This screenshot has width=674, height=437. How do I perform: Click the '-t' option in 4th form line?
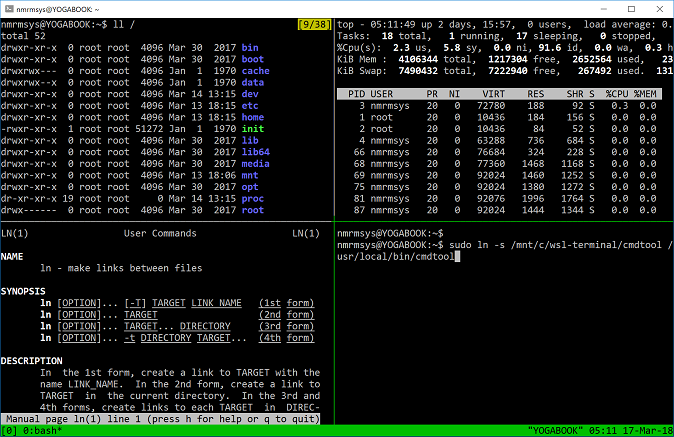129,338
